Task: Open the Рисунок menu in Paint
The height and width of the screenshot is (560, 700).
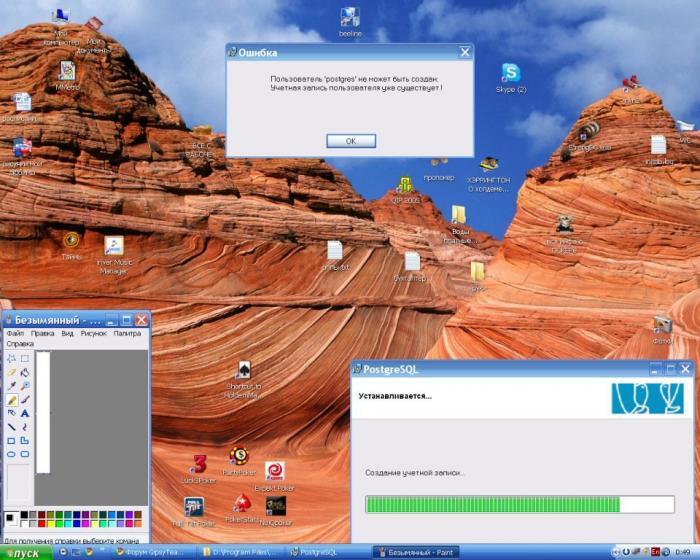Action: point(94,333)
